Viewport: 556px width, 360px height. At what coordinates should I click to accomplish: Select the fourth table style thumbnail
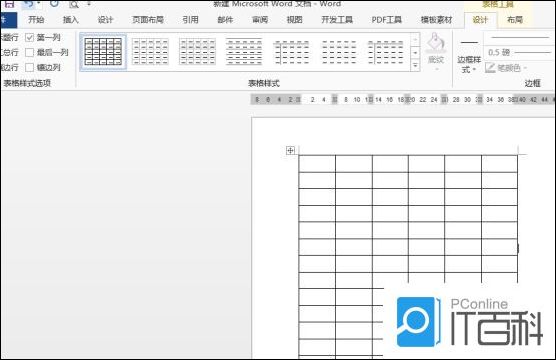(244, 52)
